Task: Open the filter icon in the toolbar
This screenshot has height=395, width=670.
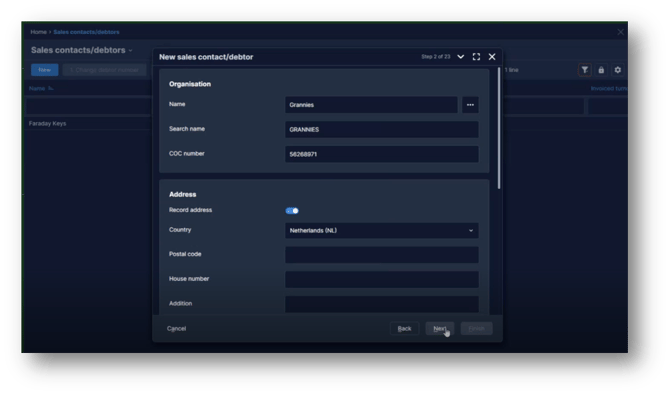Action: pos(585,70)
